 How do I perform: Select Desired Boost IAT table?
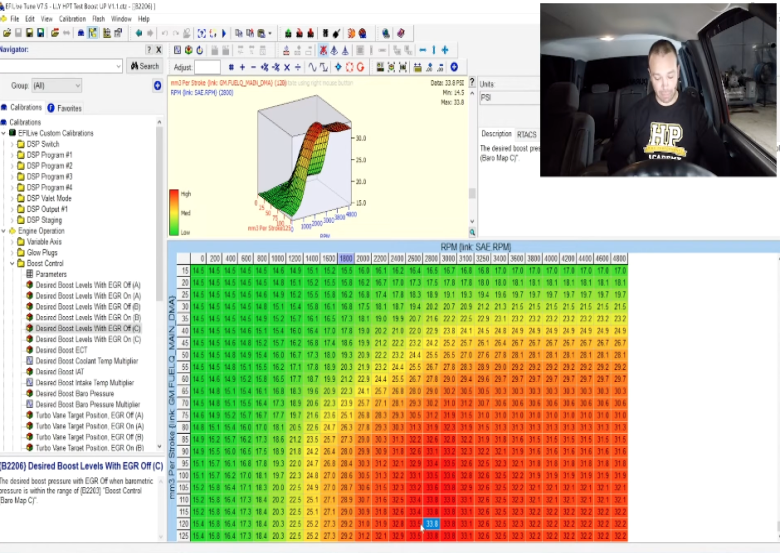[55, 371]
